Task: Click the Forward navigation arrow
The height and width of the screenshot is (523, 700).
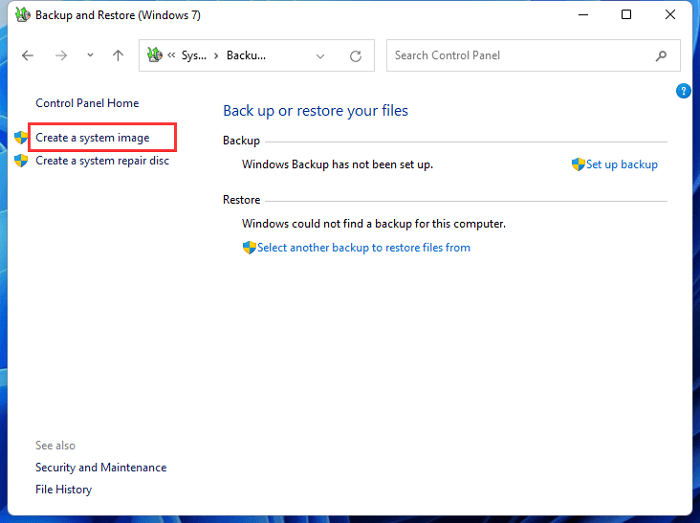Action: click(x=61, y=56)
